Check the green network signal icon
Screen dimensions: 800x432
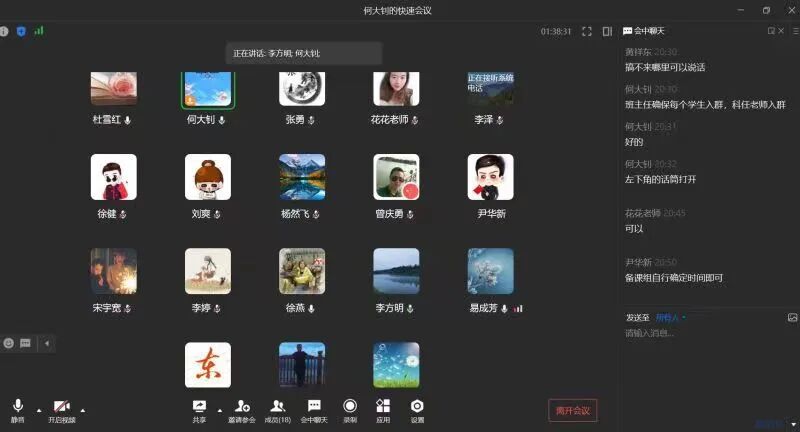(x=39, y=31)
